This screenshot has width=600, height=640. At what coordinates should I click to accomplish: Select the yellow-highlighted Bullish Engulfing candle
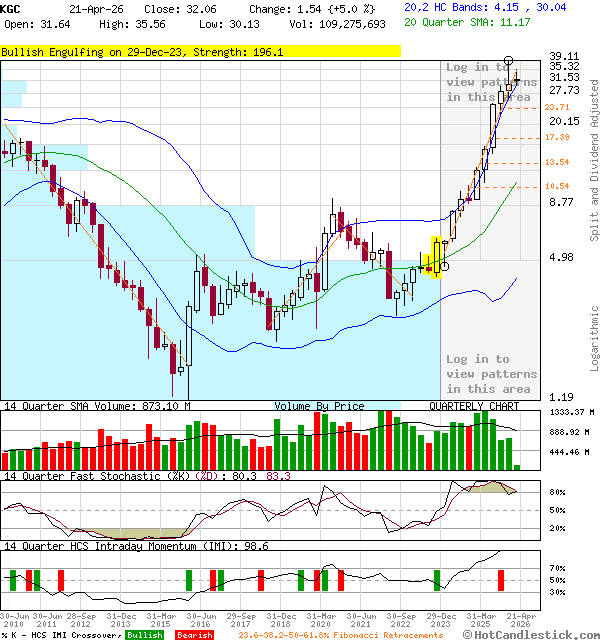[x=436, y=257]
